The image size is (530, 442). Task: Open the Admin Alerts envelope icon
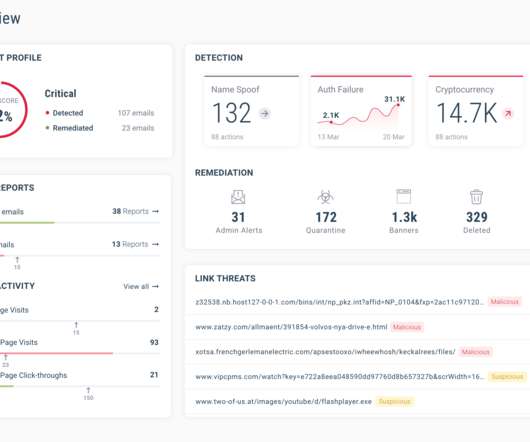tap(238, 197)
